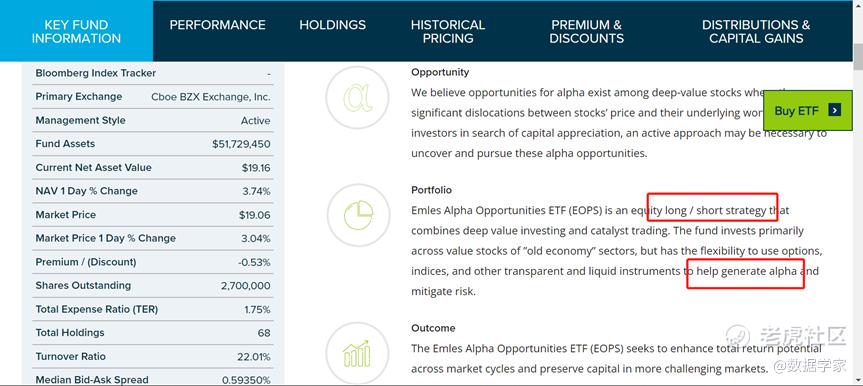The image size is (863, 386).
Task: Click the Fund Assets row value
Action: point(241,144)
